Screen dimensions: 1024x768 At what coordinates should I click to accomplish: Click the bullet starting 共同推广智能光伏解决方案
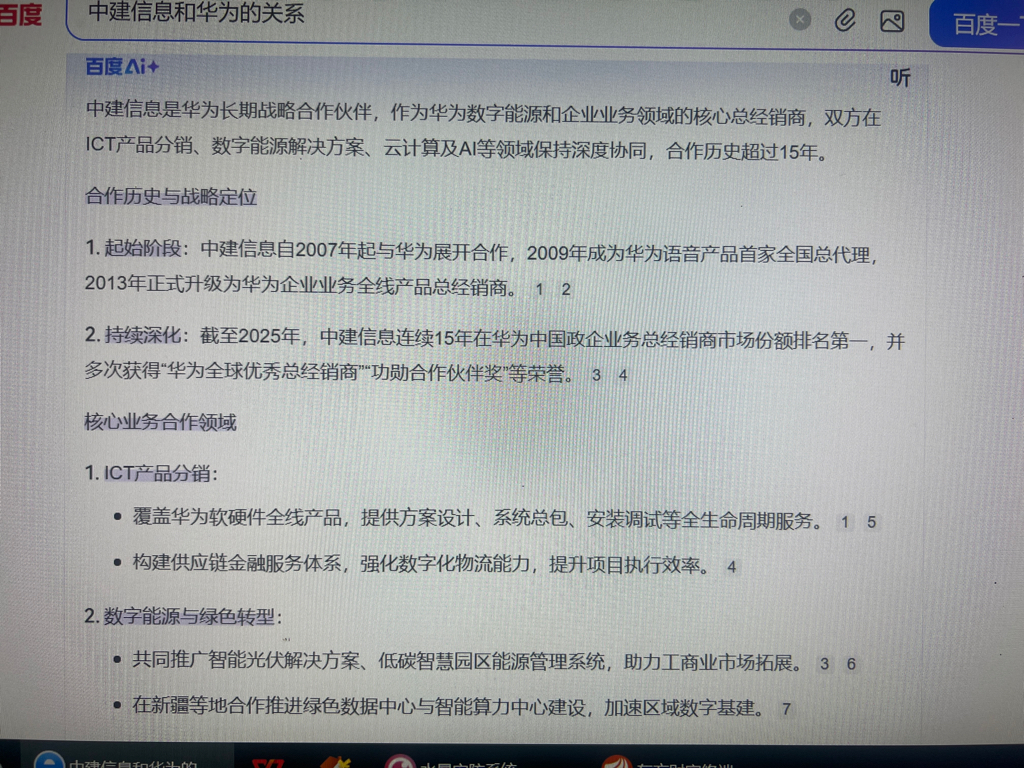tap(466, 662)
